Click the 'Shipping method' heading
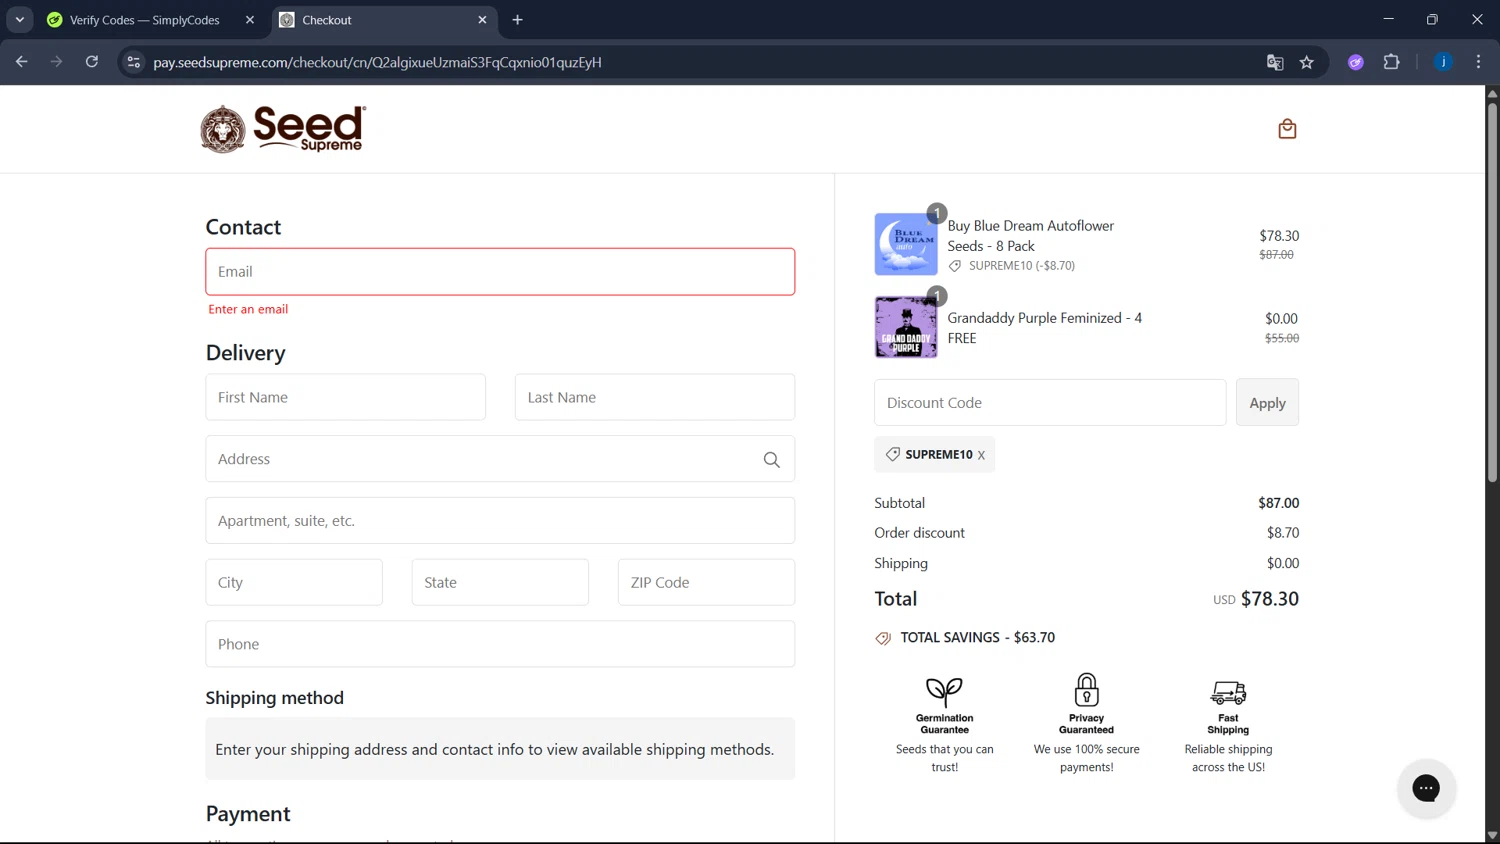 coord(275,698)
